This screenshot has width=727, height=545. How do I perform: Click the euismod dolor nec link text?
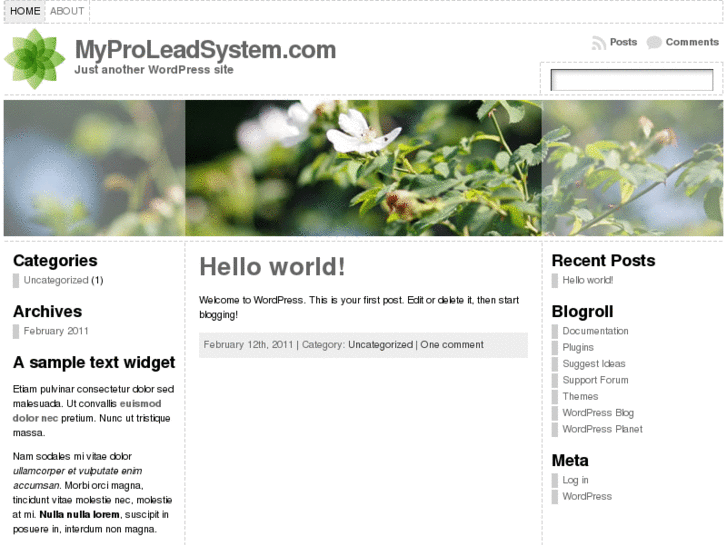tap(87, 411)
